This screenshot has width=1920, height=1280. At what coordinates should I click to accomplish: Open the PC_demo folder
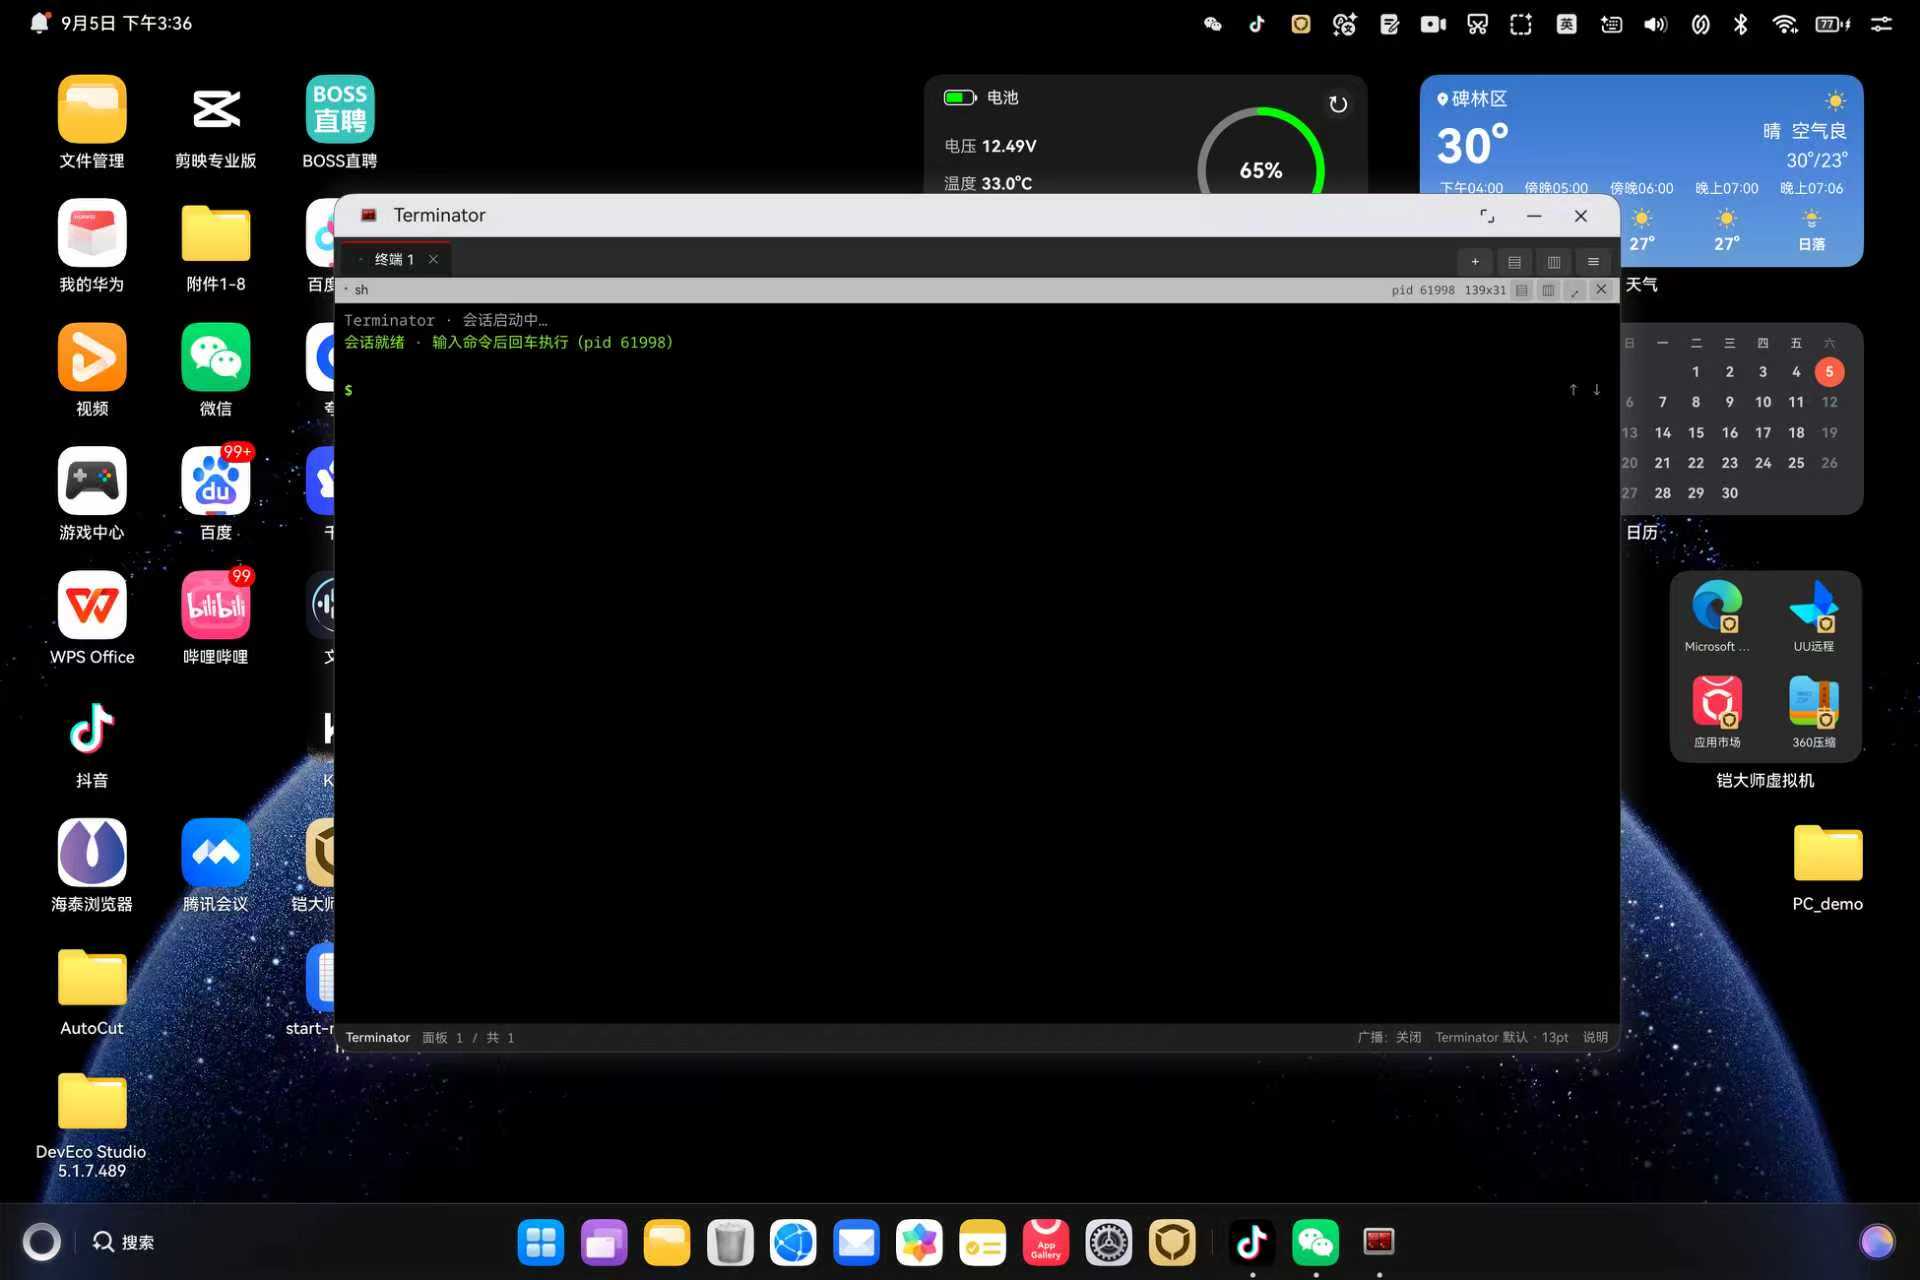click(1828, 867)
